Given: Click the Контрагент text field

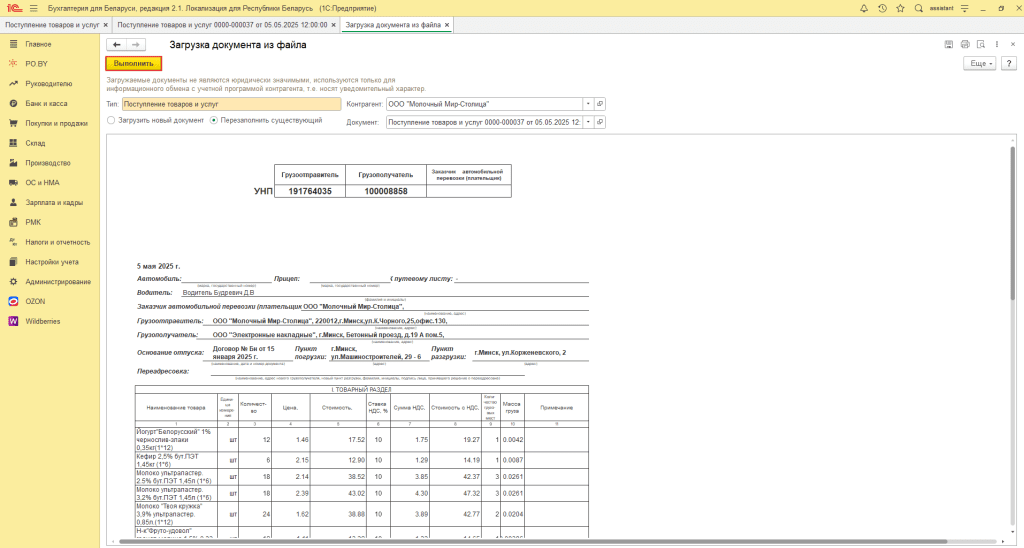Looking at the screenshot, I should 484,104.
